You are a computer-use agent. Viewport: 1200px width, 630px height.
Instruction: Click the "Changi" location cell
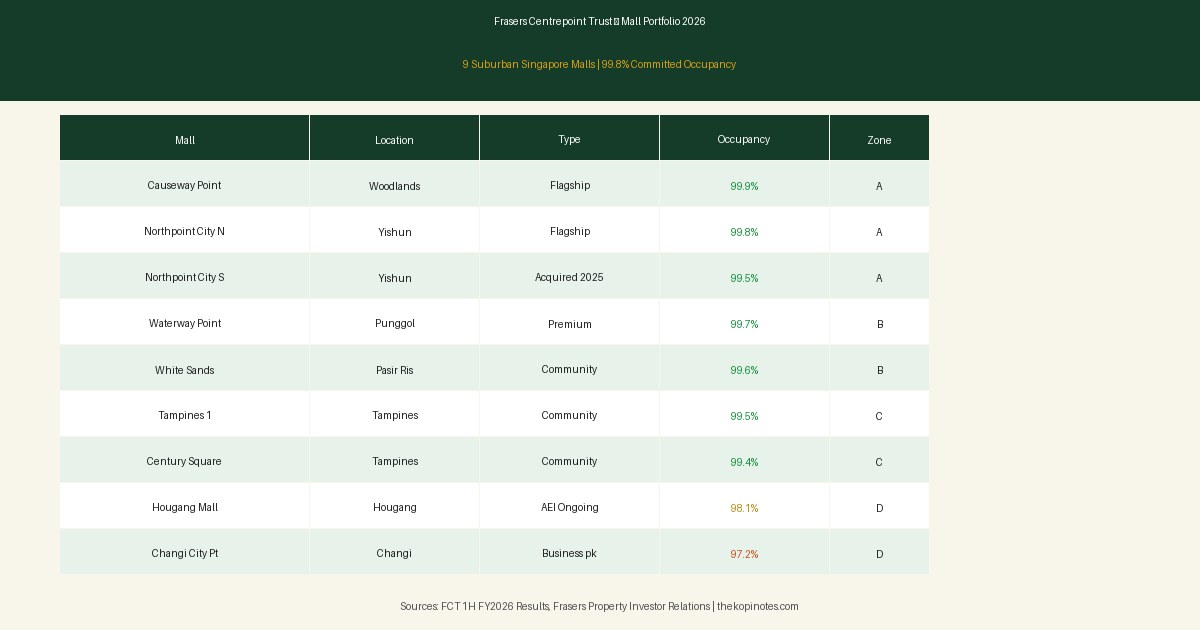(394, 553)
